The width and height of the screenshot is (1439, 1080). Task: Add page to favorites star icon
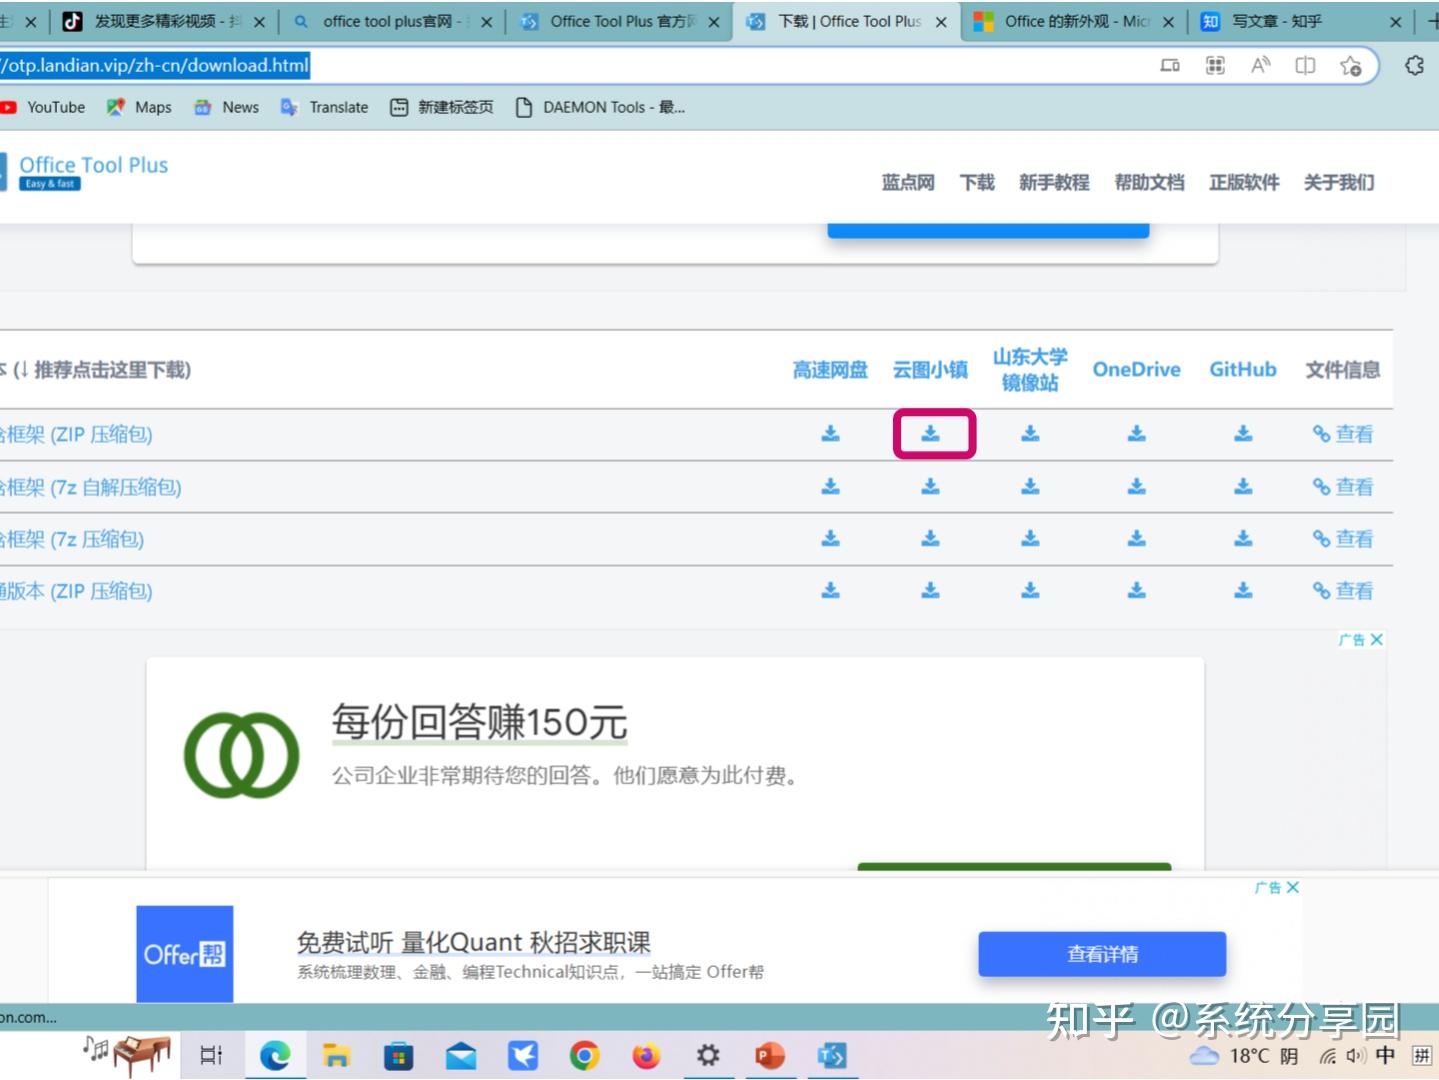1350,66
